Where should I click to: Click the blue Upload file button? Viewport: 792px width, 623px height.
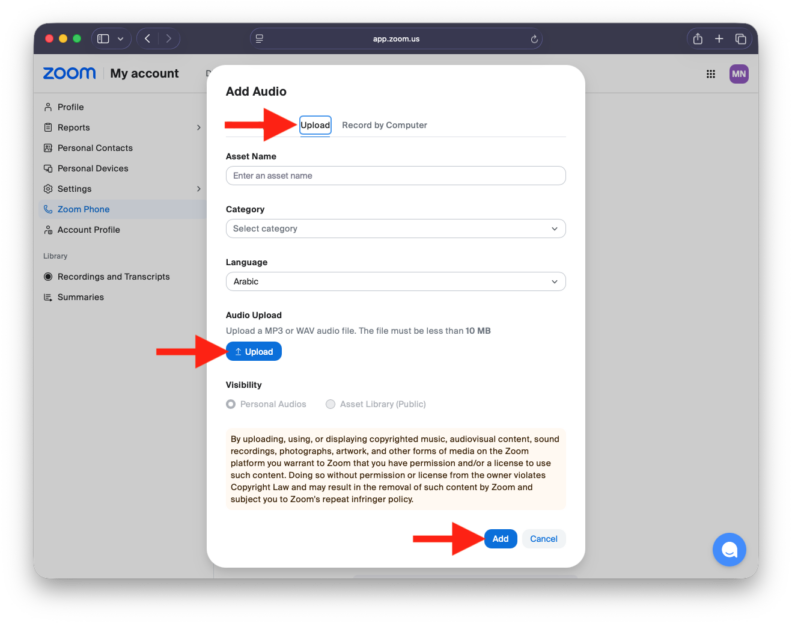[254, 351]
